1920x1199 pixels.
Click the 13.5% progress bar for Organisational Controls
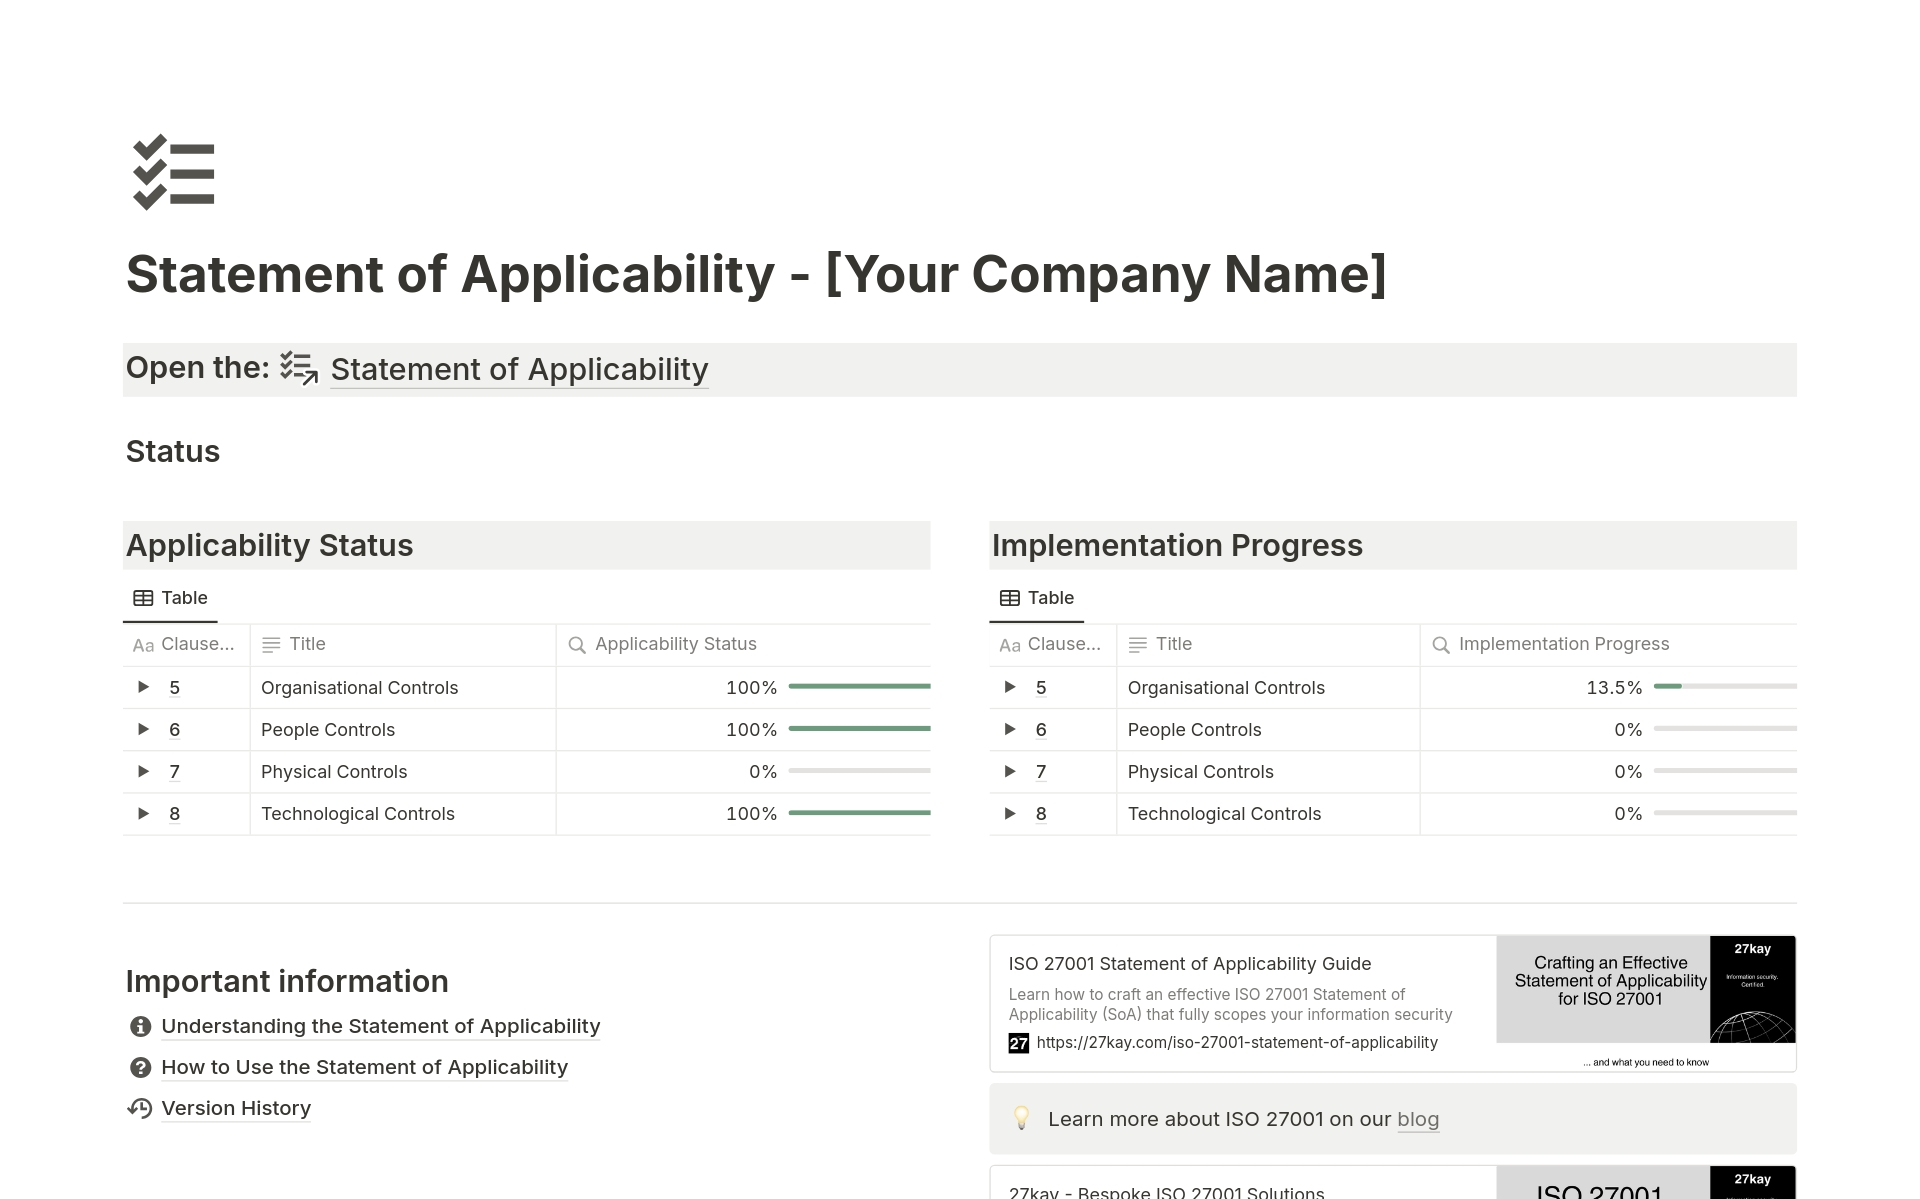click(x=1724, y=687)
